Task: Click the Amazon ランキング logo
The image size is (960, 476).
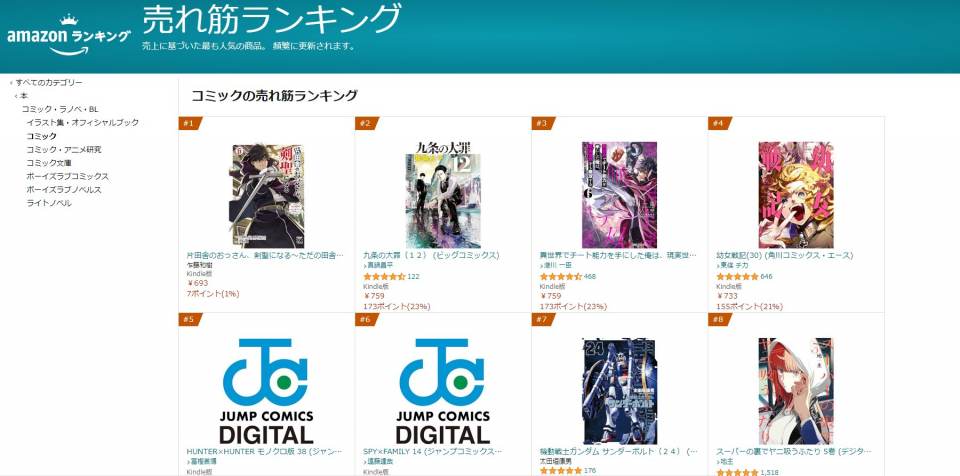Action: coord(69,36)
